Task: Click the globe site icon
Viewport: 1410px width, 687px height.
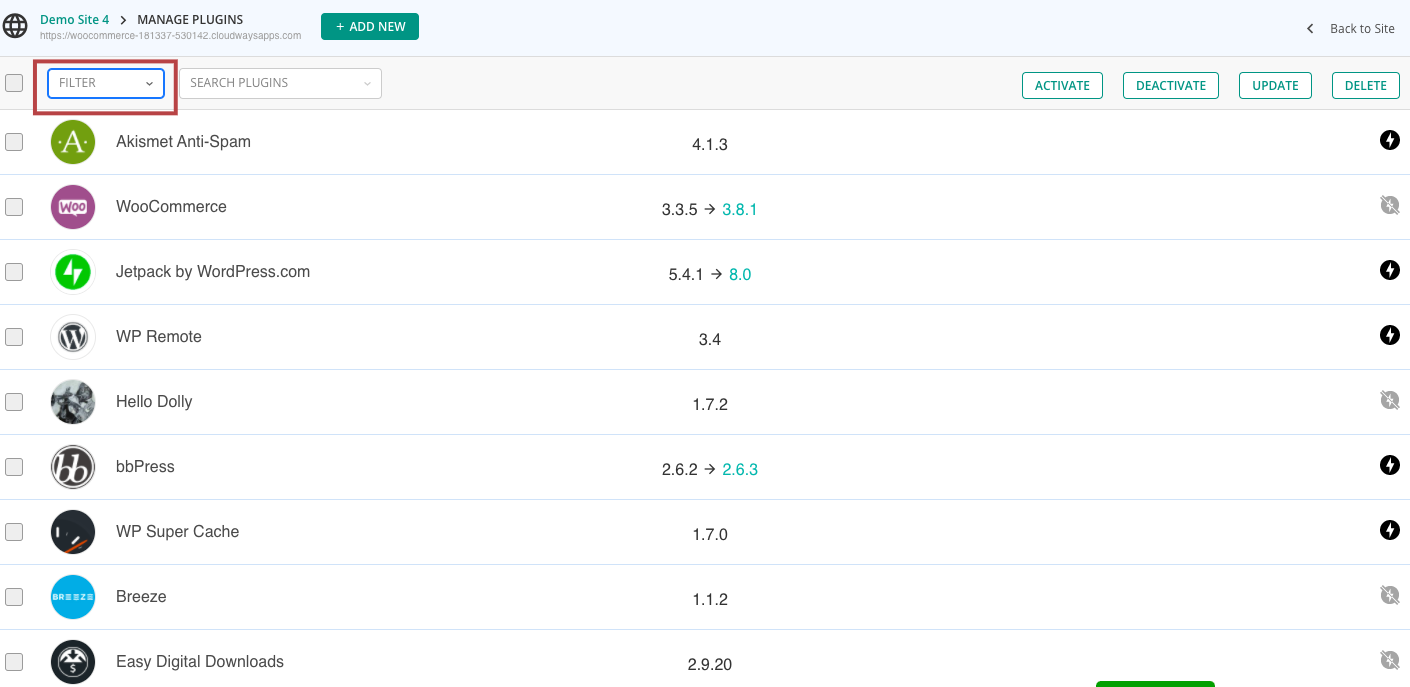Action: [x=15, y=26]
